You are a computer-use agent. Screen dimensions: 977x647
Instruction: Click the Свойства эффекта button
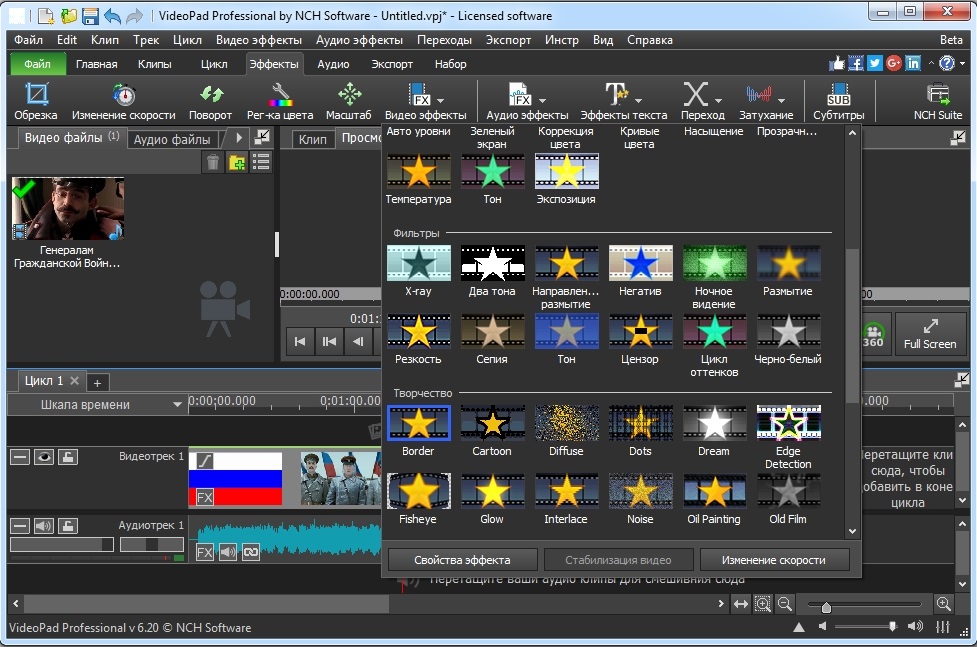460,559
